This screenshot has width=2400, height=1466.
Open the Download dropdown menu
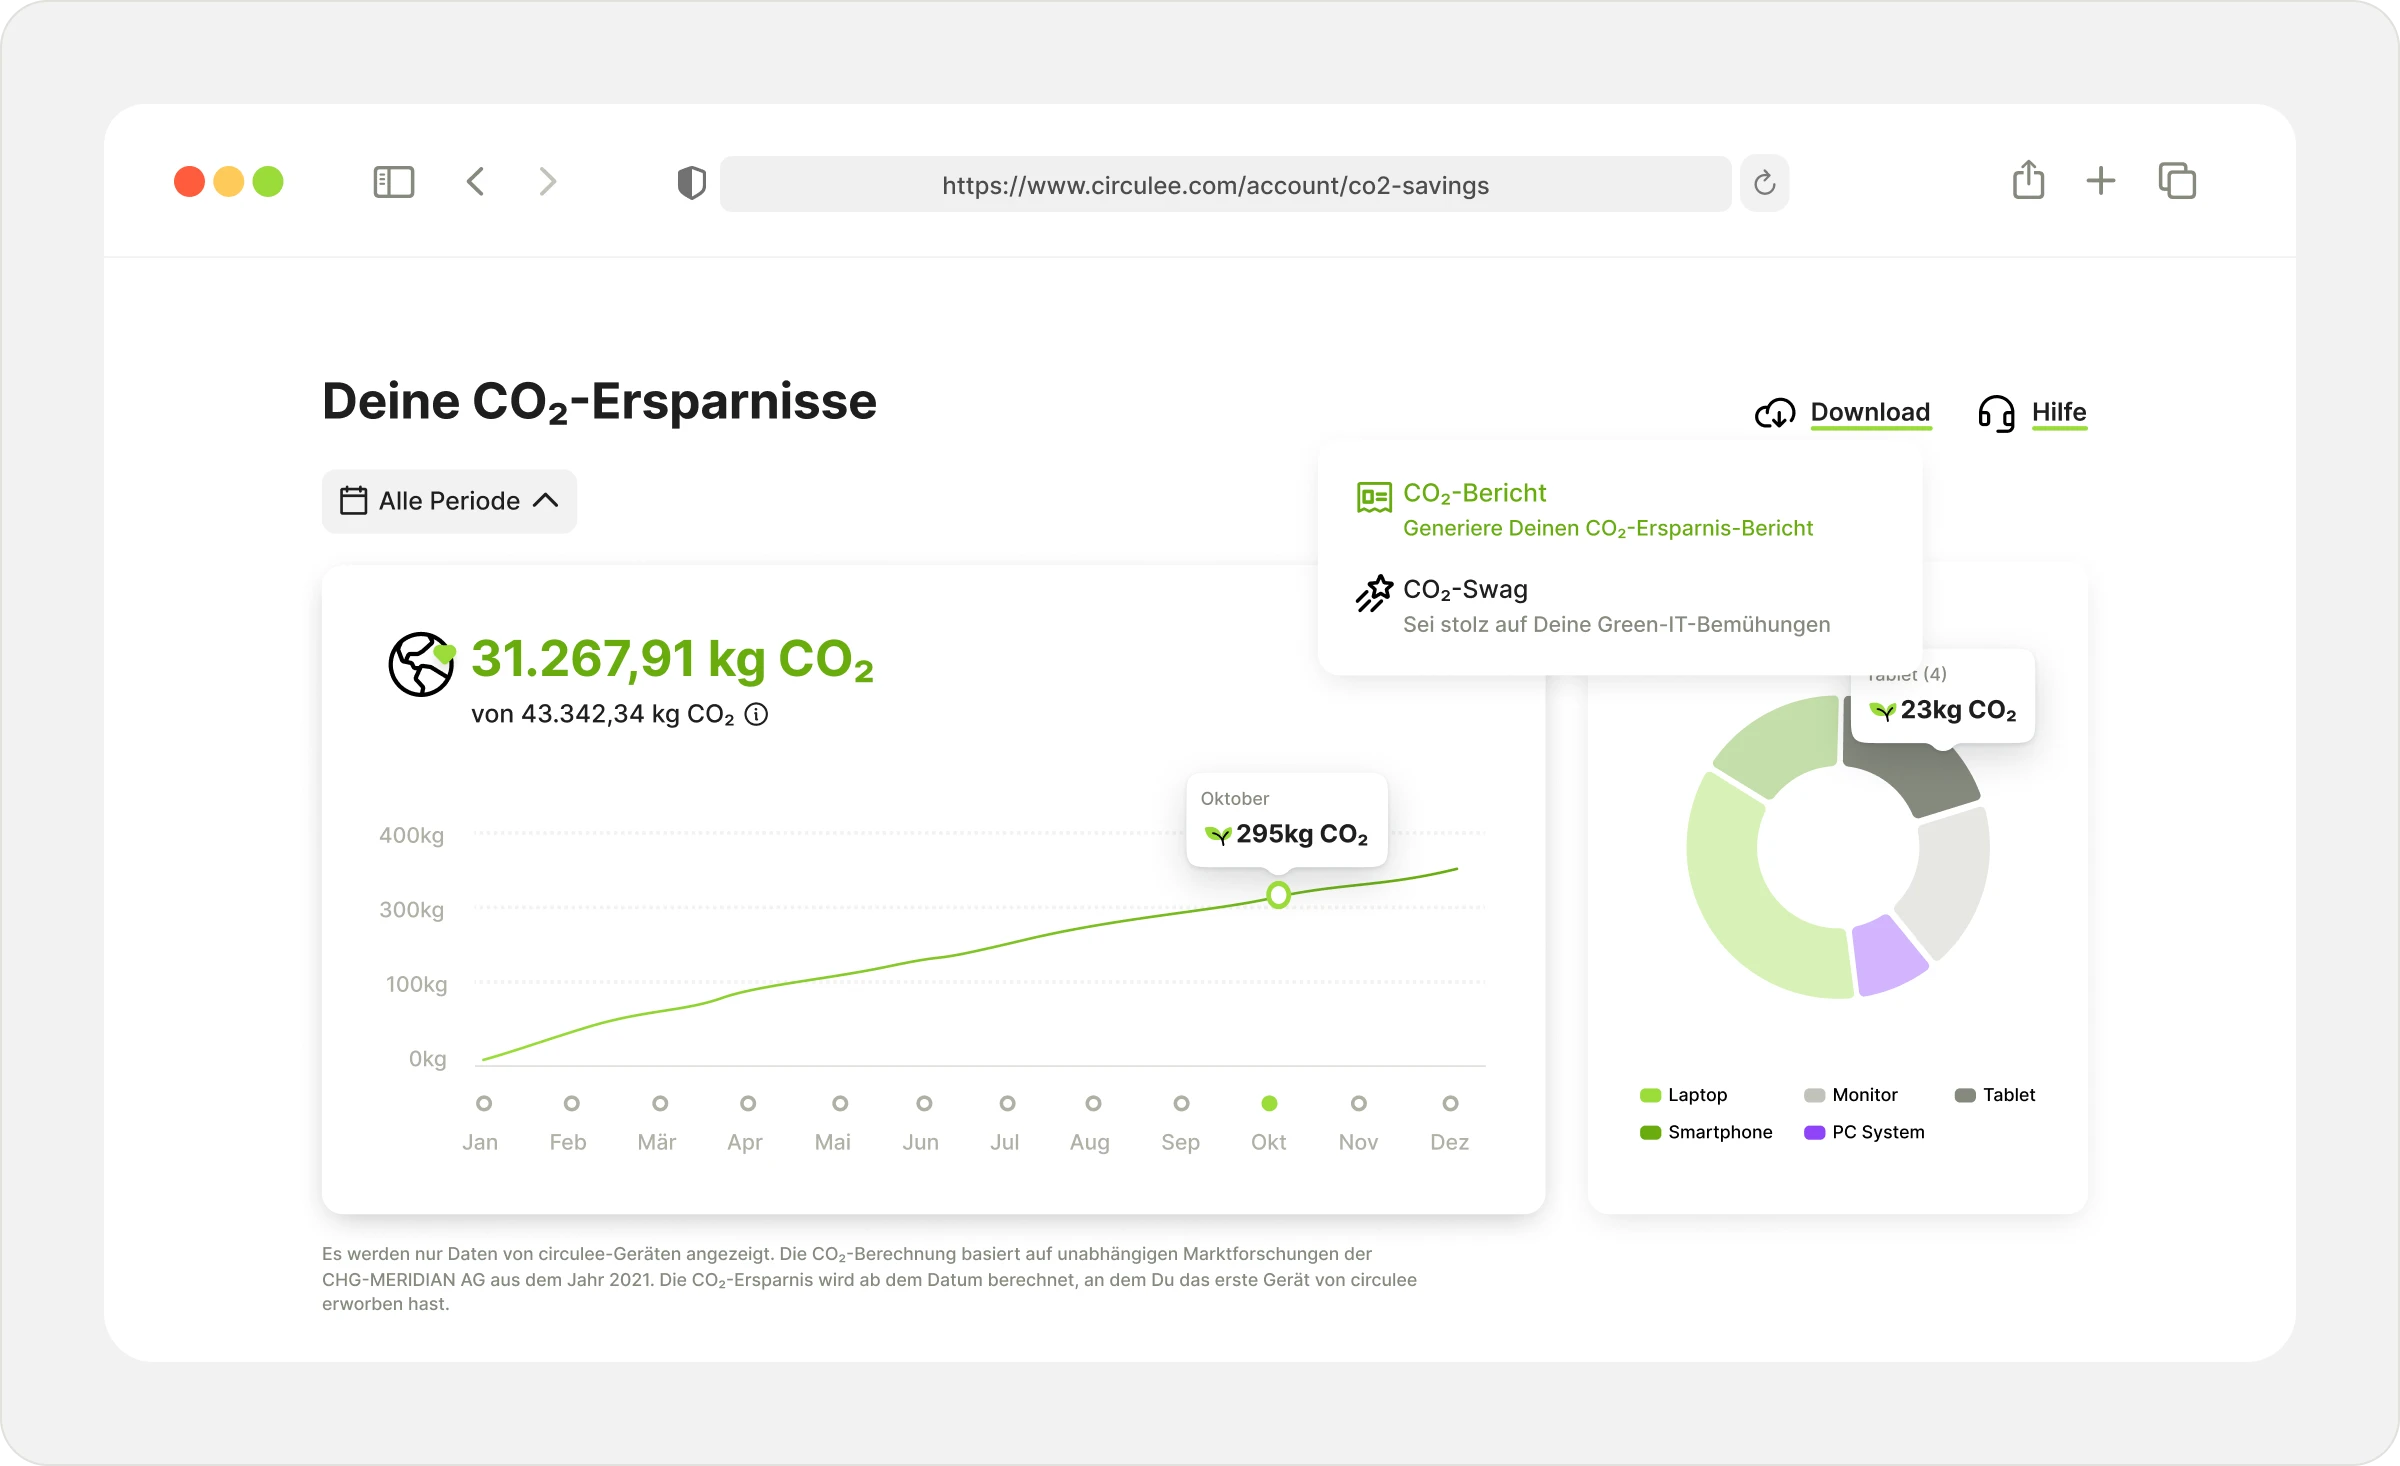pyautogui.click(x=1868, y=412)
